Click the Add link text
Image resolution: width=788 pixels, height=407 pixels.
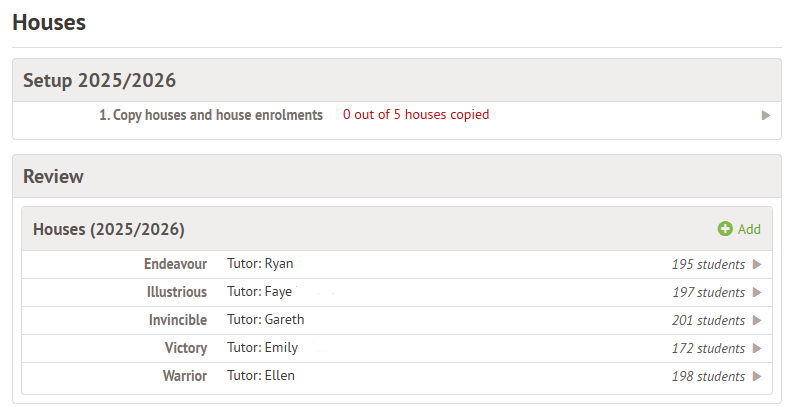[x=749, y=229]
